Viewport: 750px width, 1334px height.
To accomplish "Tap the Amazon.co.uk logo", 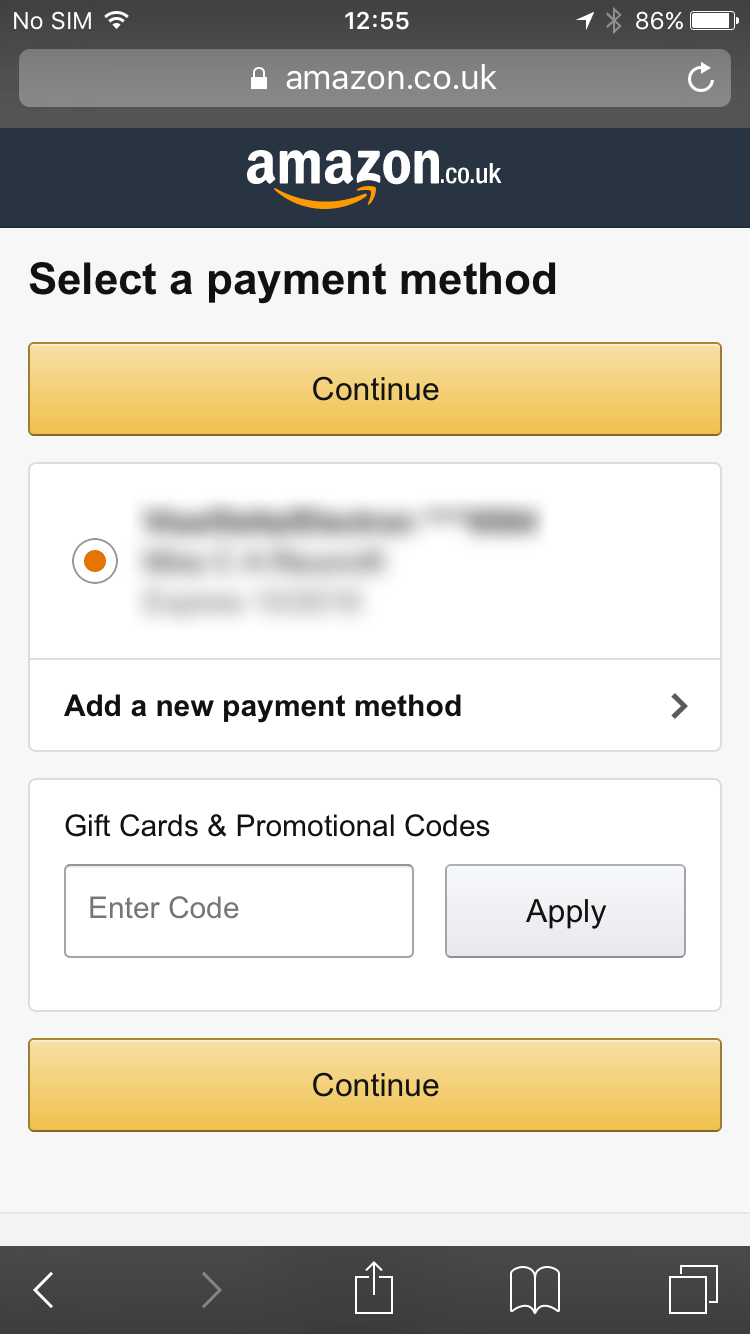I will 375,172.
